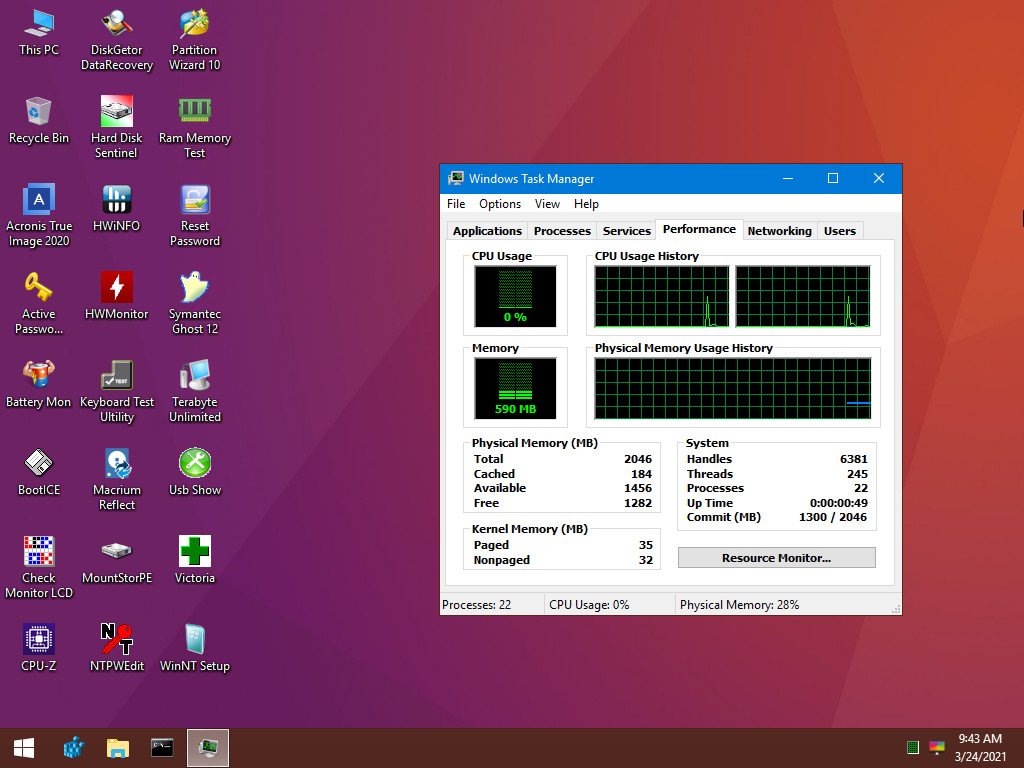The height and width of the screenshot is (768, 1024).
Task: Click the Physical Memory Usage History graph
Action: pos(733,388)
